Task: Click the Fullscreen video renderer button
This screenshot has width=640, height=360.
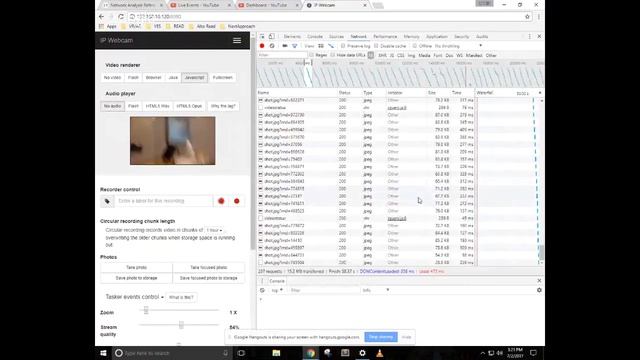Action: click(222, 78)
